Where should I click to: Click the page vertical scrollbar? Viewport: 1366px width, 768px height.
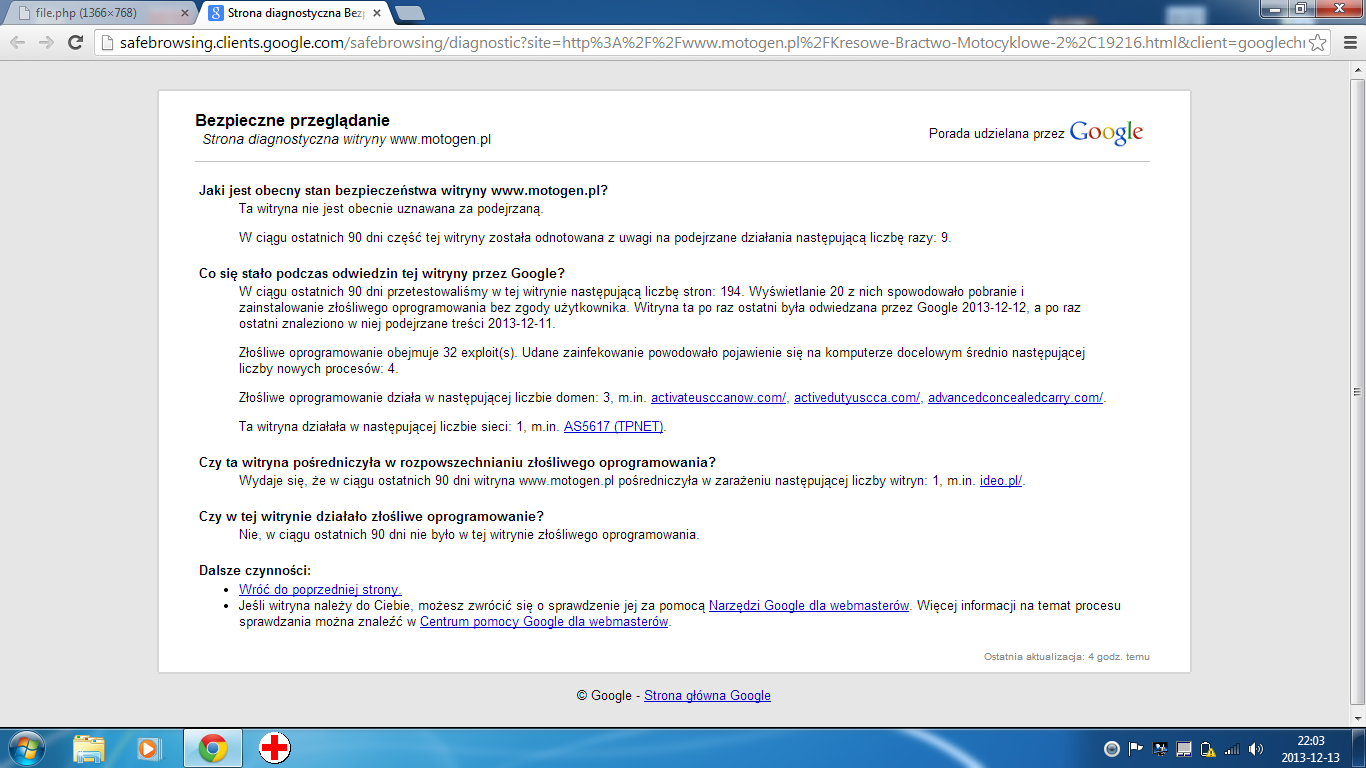pos(1357,393)
